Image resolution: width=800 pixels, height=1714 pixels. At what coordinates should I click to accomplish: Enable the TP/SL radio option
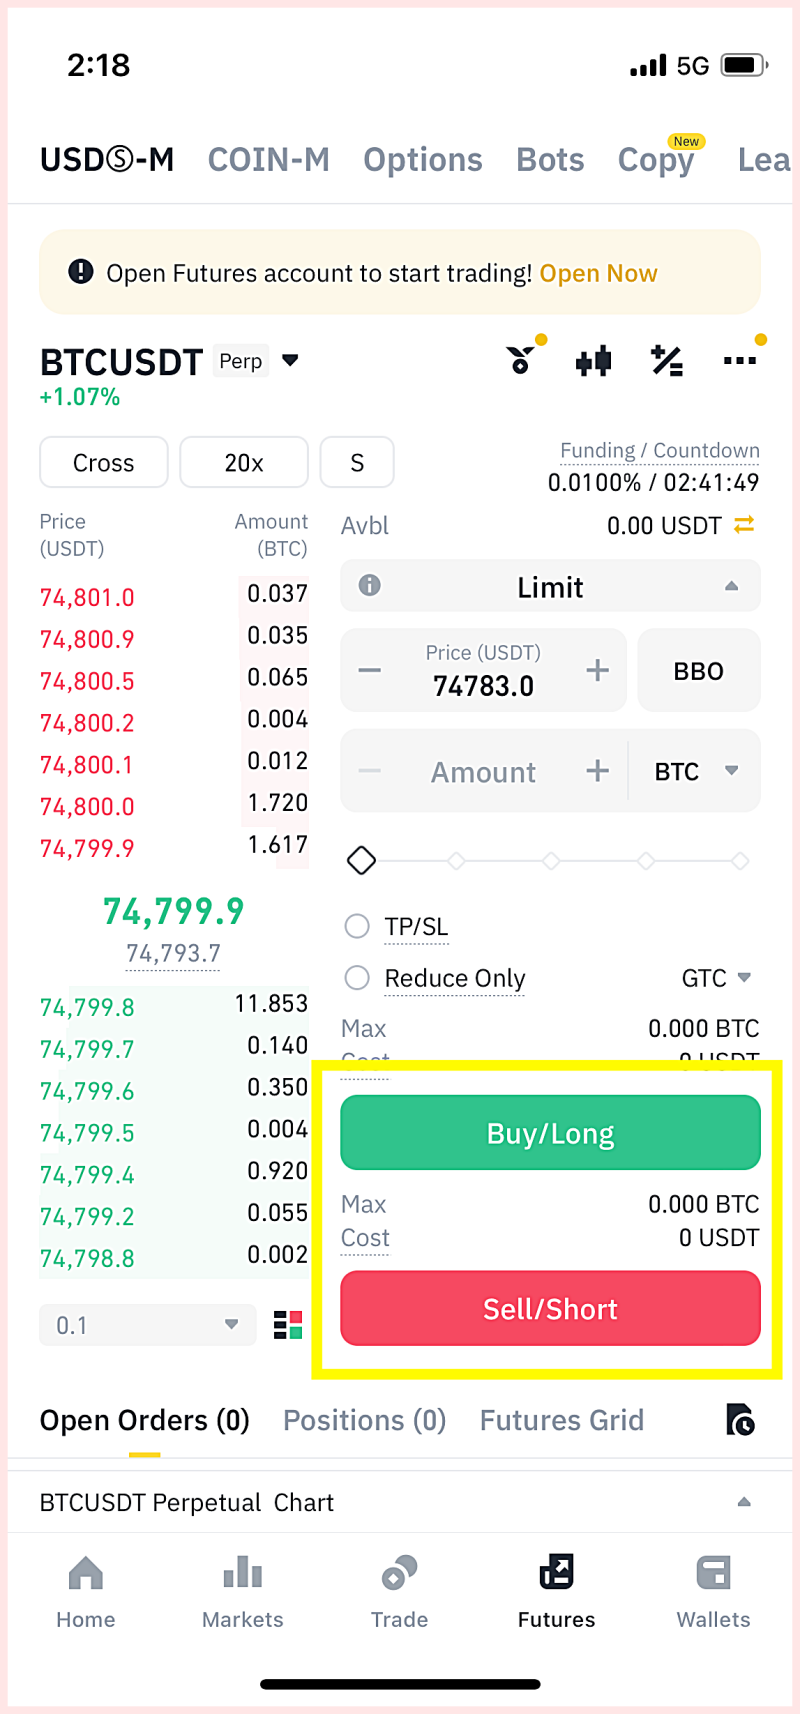[x=357, y=926]
